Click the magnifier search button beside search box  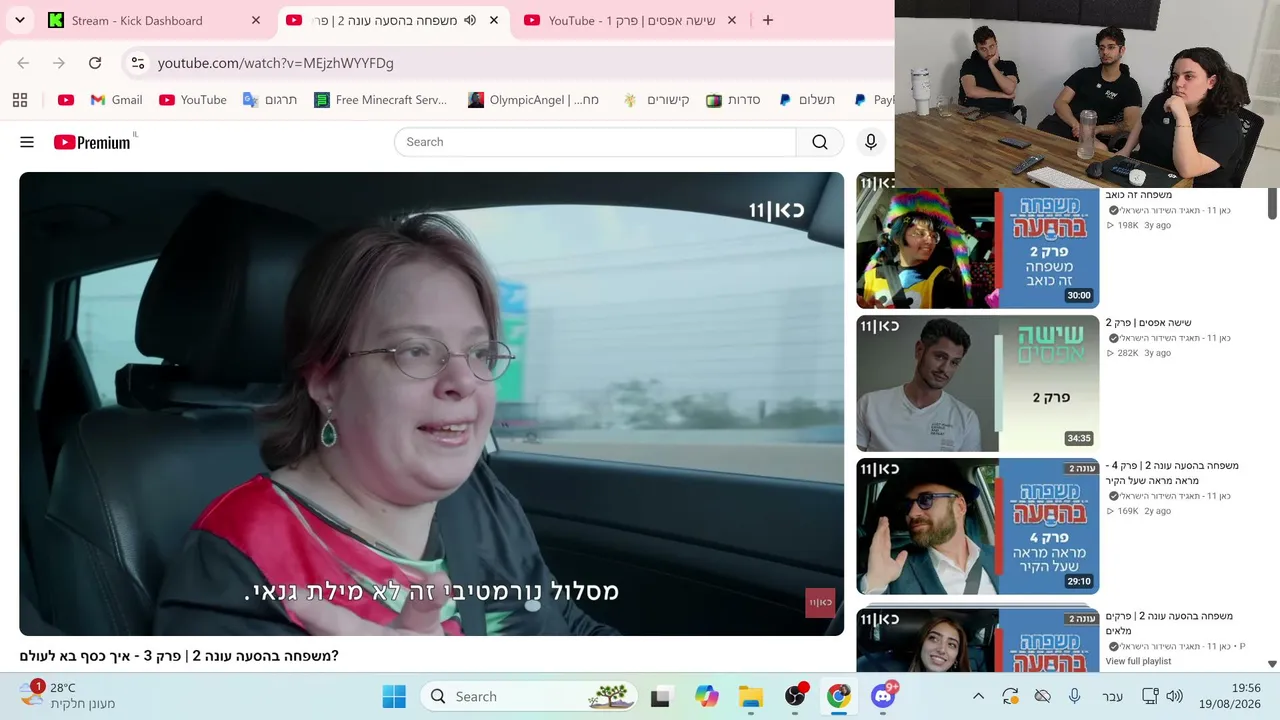pyautogui.click(x=820, y=142)
